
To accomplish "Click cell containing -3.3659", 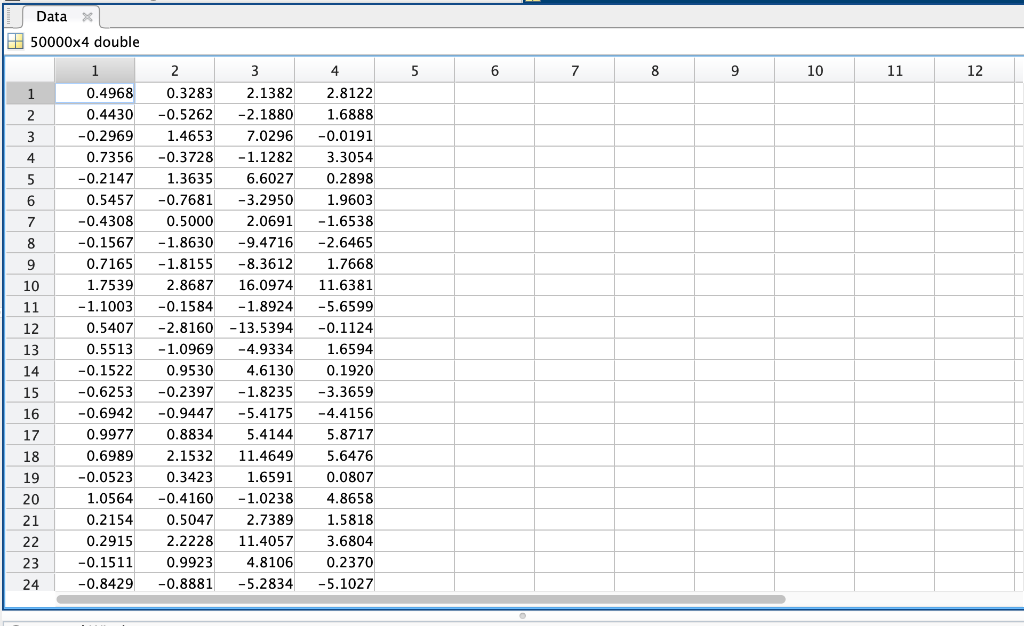I will click(x=335, y=392).
